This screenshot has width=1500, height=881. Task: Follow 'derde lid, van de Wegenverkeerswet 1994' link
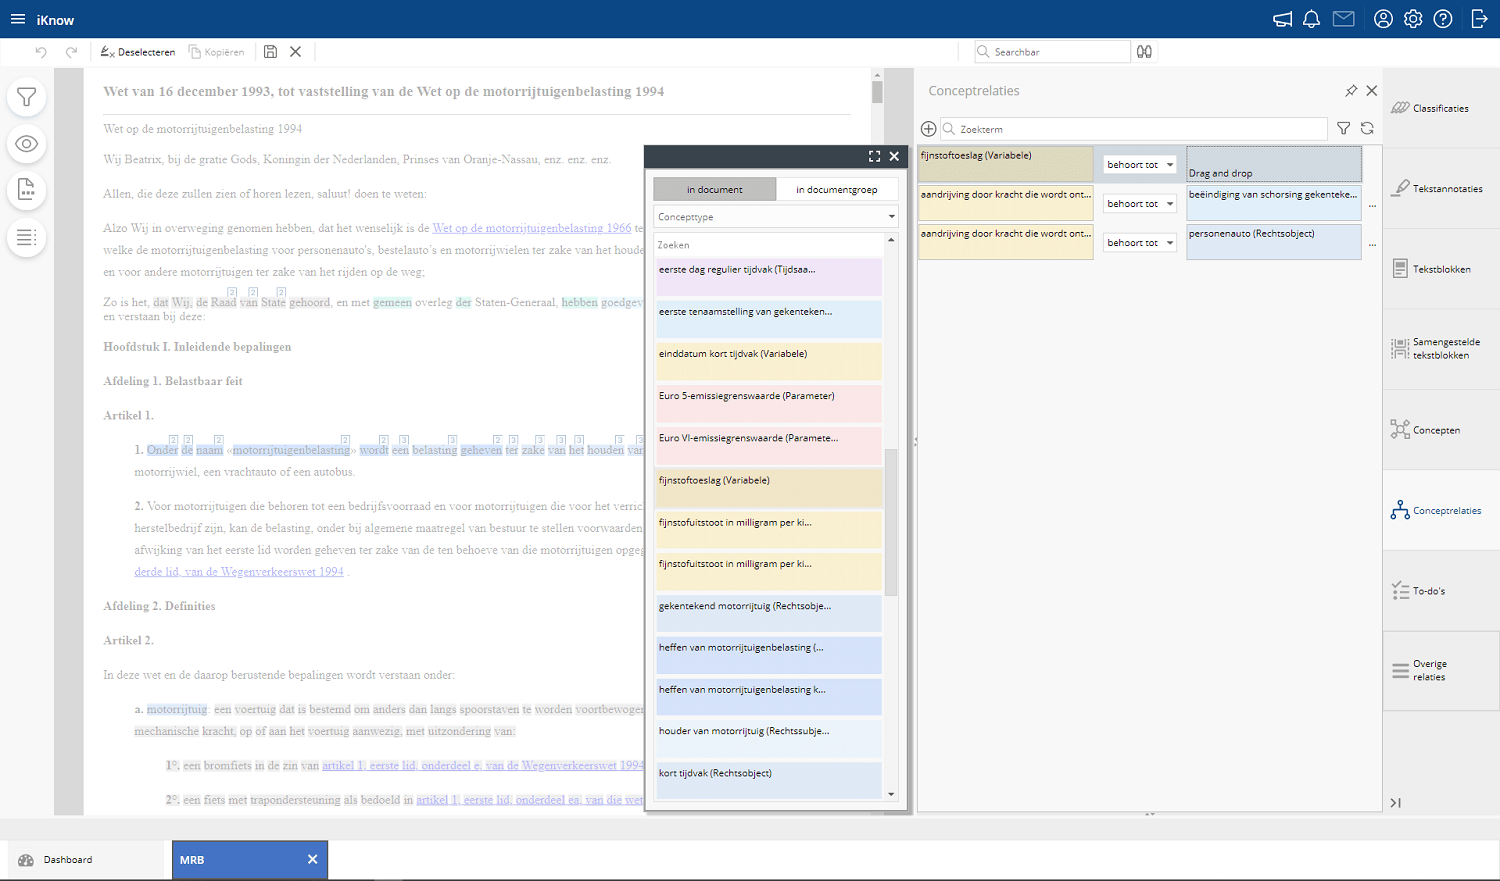pyautogui.click(x=239, y=572)
